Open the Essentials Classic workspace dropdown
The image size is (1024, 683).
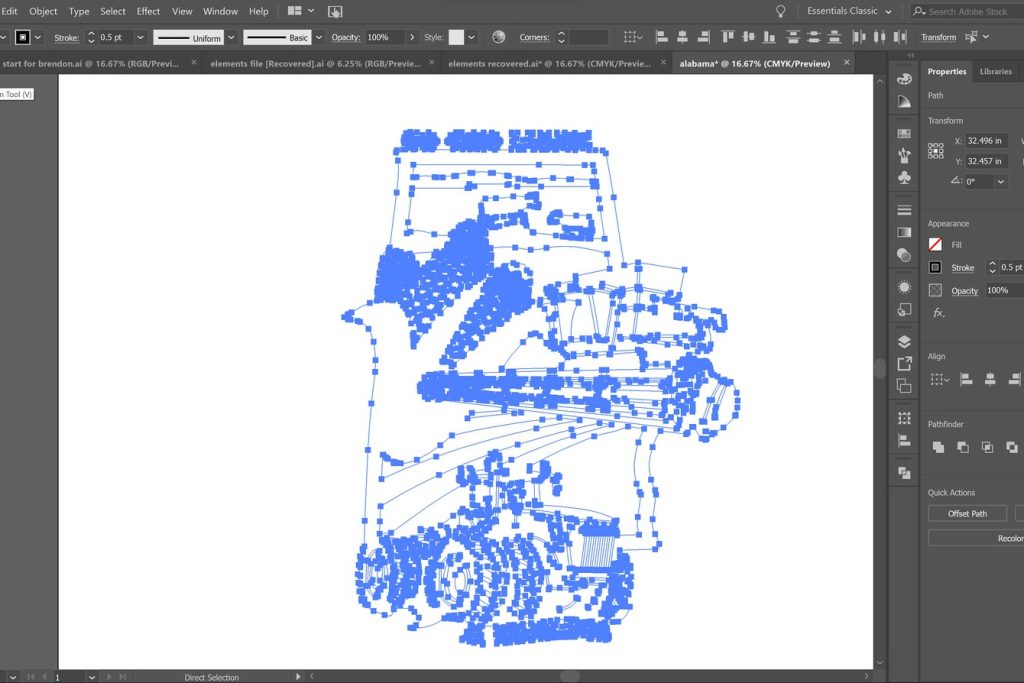pyautogui.click(x=849, y=11)
